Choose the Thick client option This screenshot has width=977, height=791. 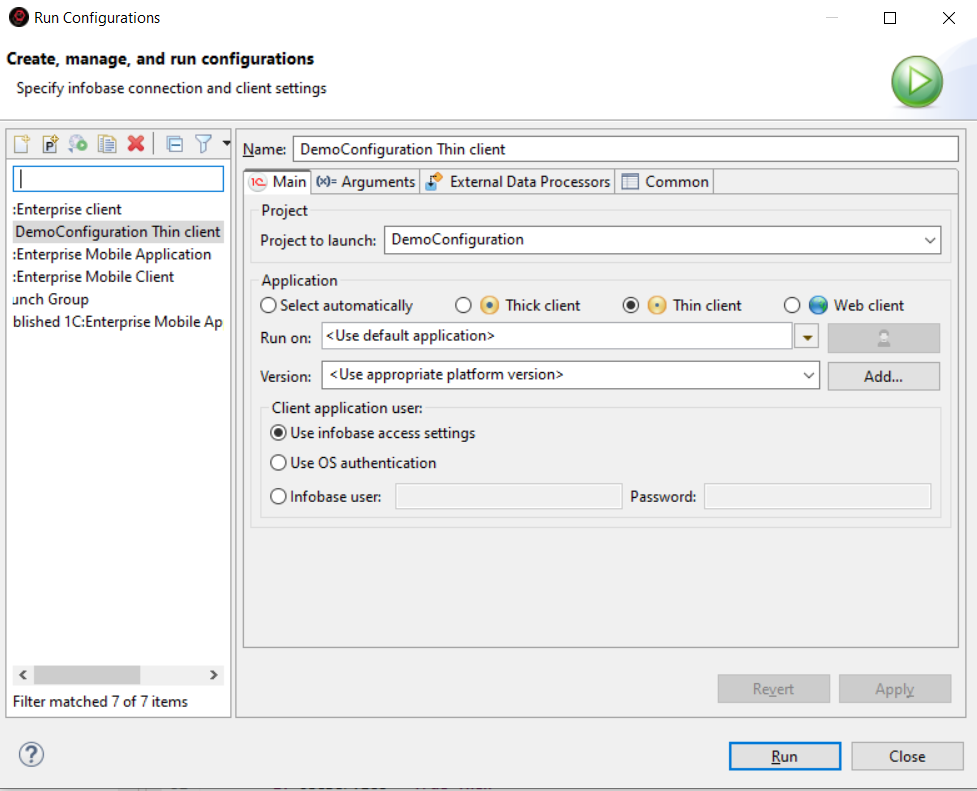[x=463, y=306]
